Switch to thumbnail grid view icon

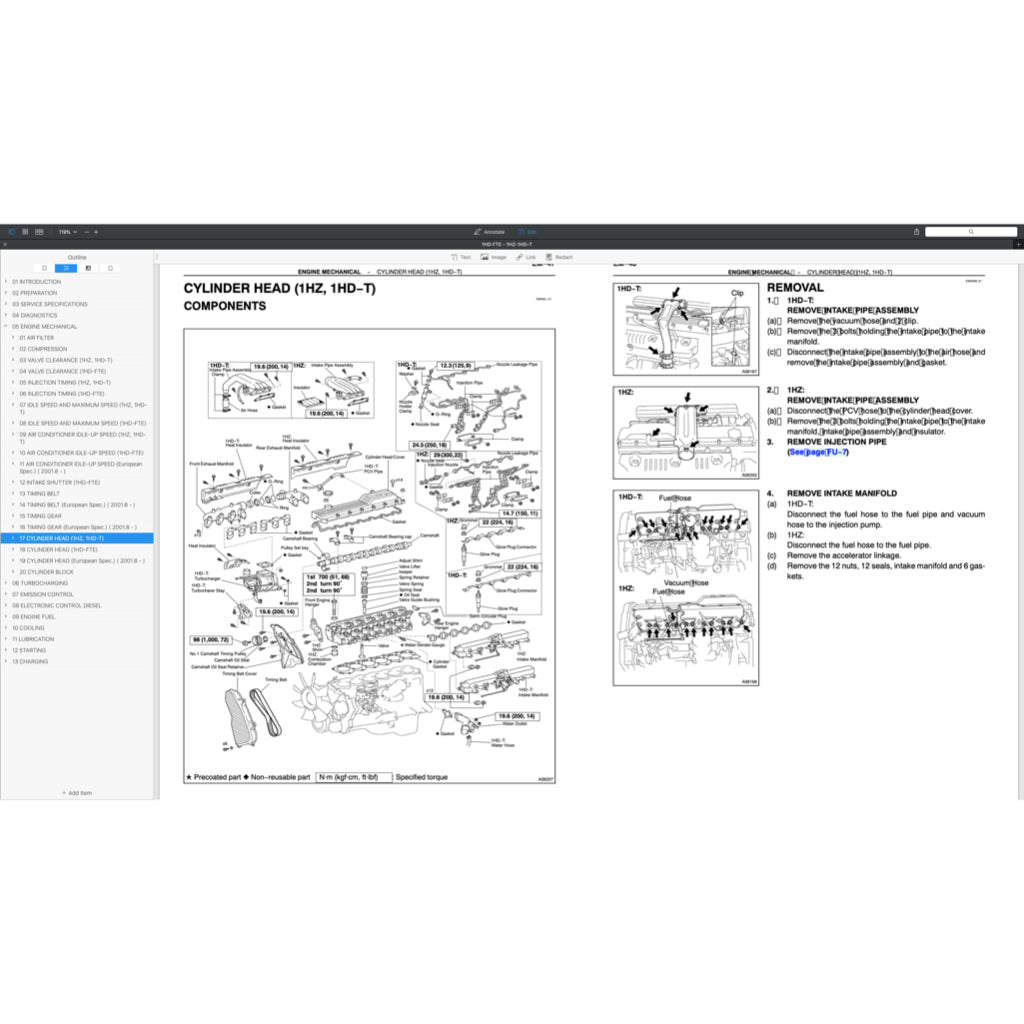tap(25, 231)
